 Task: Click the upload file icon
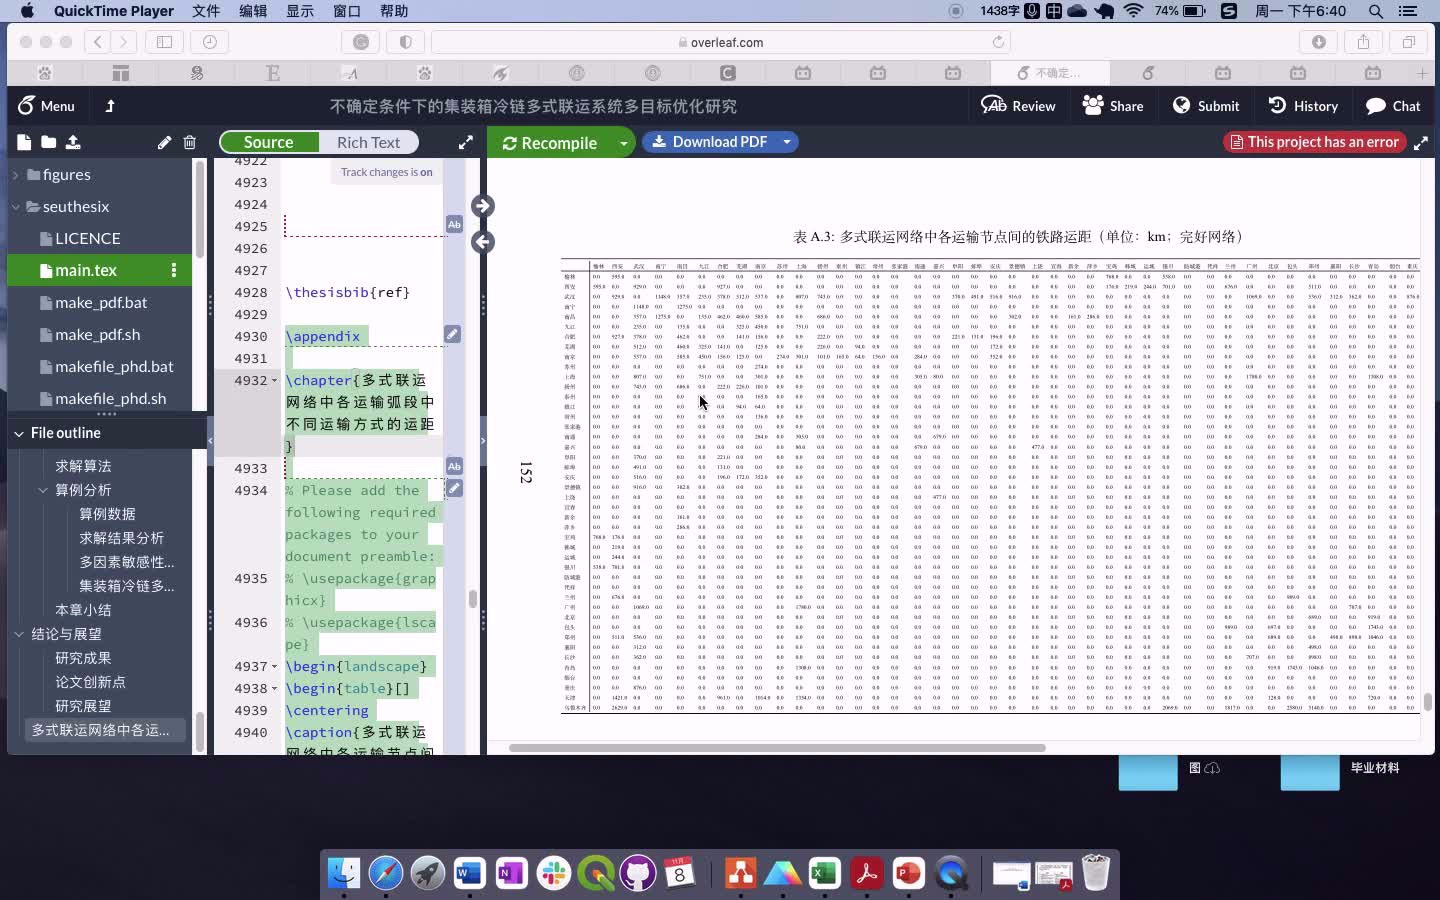(x=73, y=142)
